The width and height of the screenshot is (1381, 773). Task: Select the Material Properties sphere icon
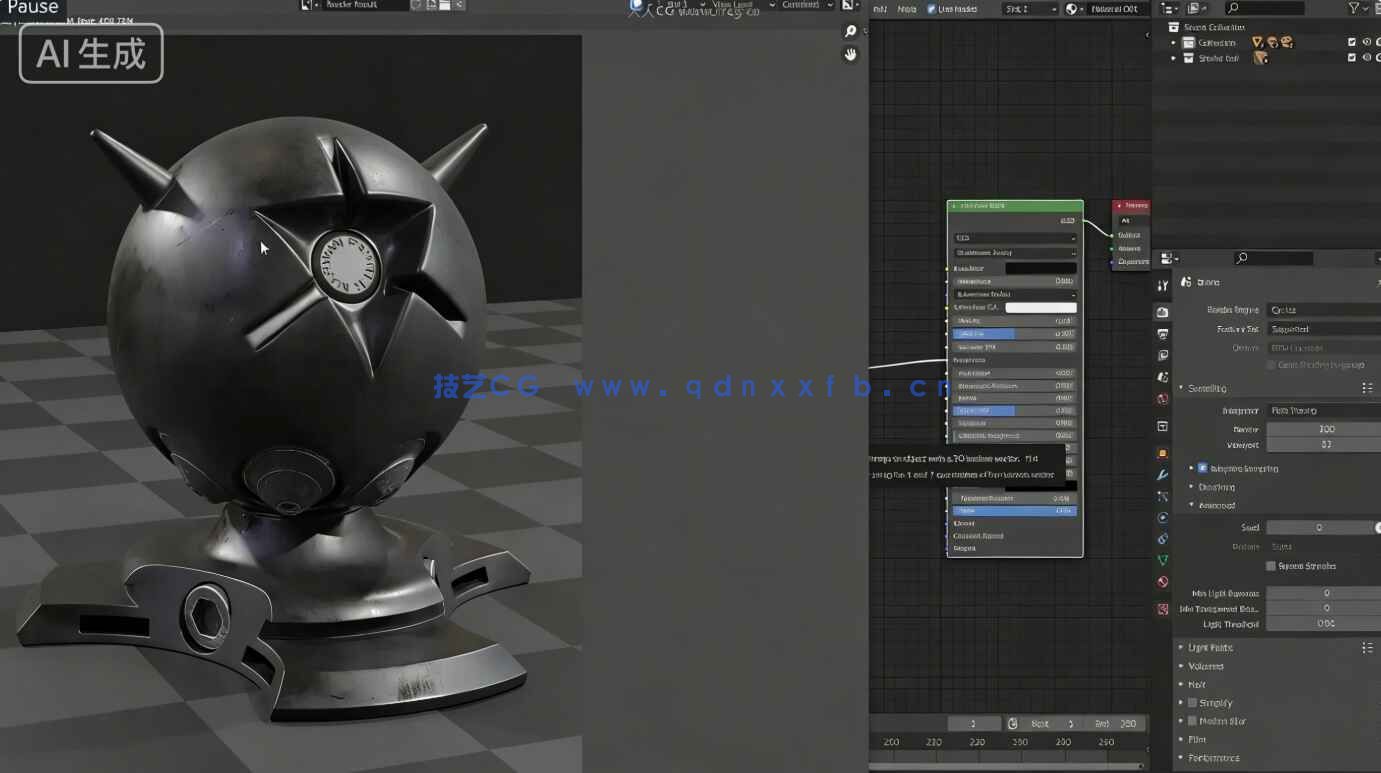tap(1162, 581)
